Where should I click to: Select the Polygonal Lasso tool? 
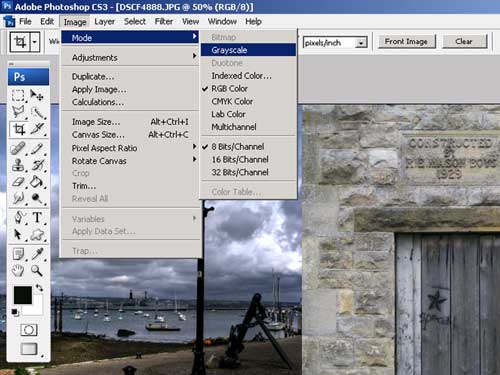tap(18, 112)
